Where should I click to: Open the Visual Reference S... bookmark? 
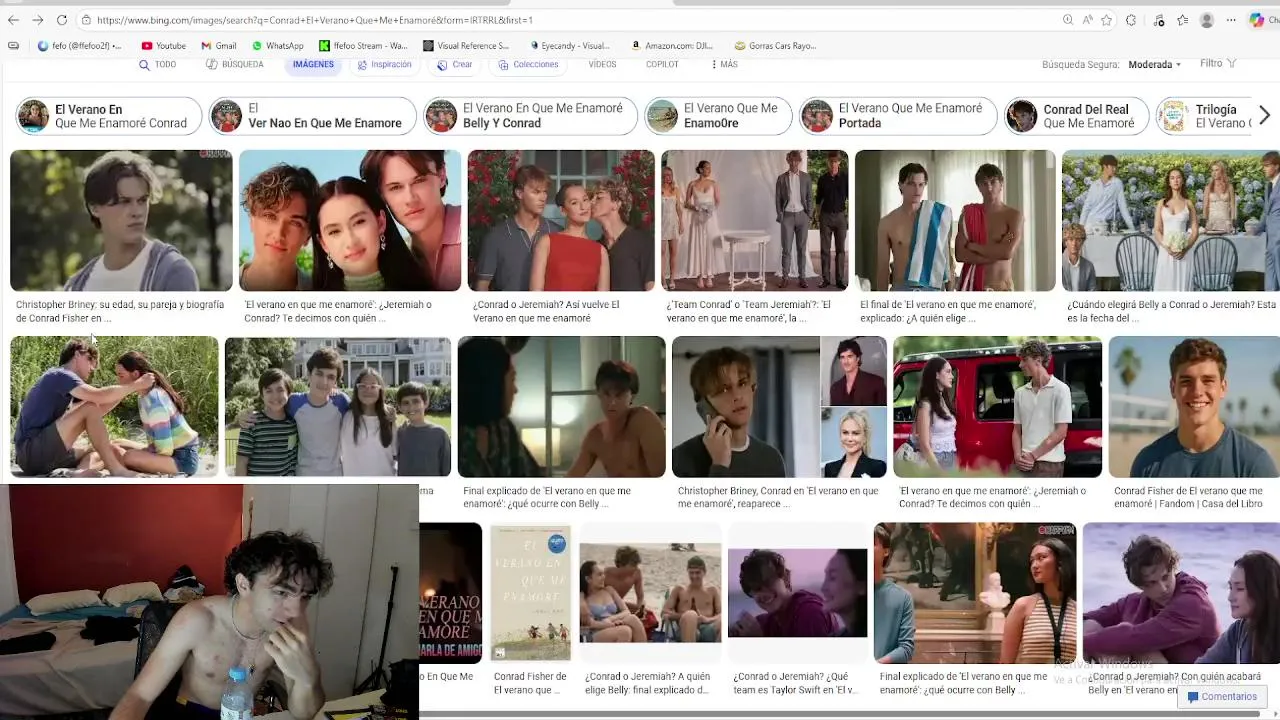[x=466, y=46]
